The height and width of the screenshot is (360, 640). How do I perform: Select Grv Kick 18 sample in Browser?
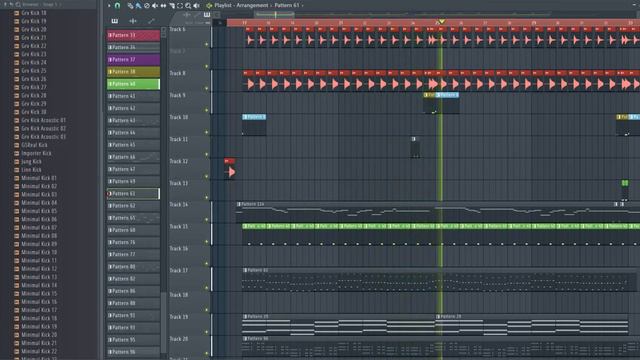[x=33, y=13]
